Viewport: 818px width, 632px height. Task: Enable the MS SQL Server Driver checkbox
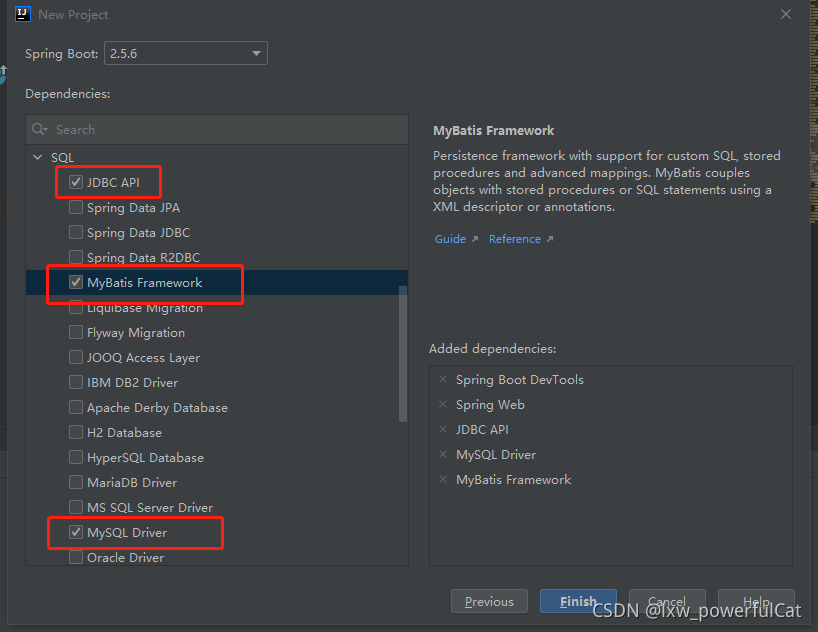(76, 507)
